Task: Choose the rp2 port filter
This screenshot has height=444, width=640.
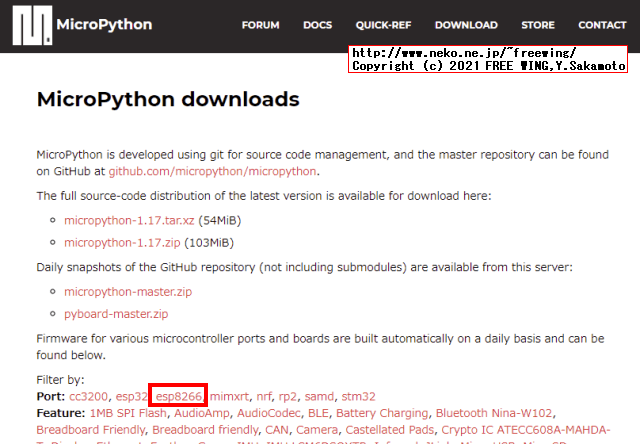Action: click(x=288, y=396)
